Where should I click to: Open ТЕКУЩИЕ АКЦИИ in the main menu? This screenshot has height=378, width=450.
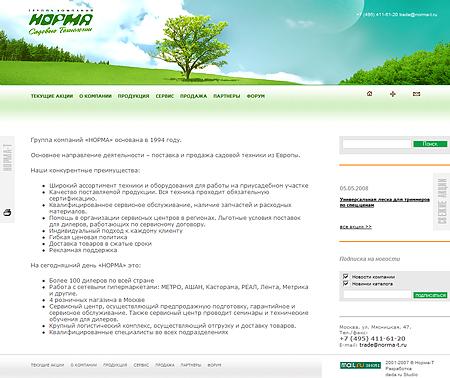click(52, 96)
